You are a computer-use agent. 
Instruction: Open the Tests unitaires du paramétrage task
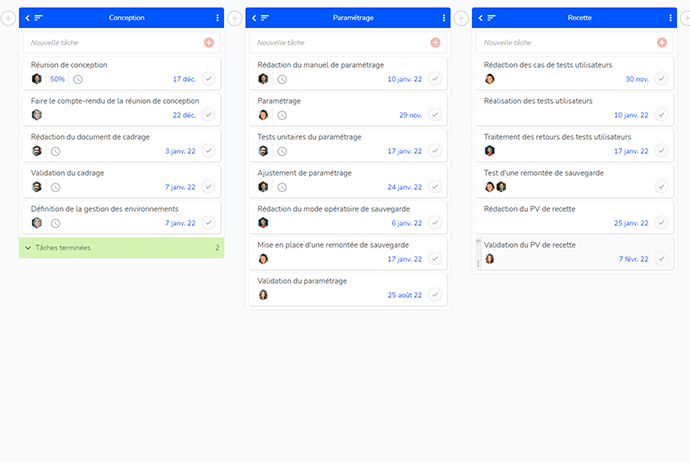point(309,137)
